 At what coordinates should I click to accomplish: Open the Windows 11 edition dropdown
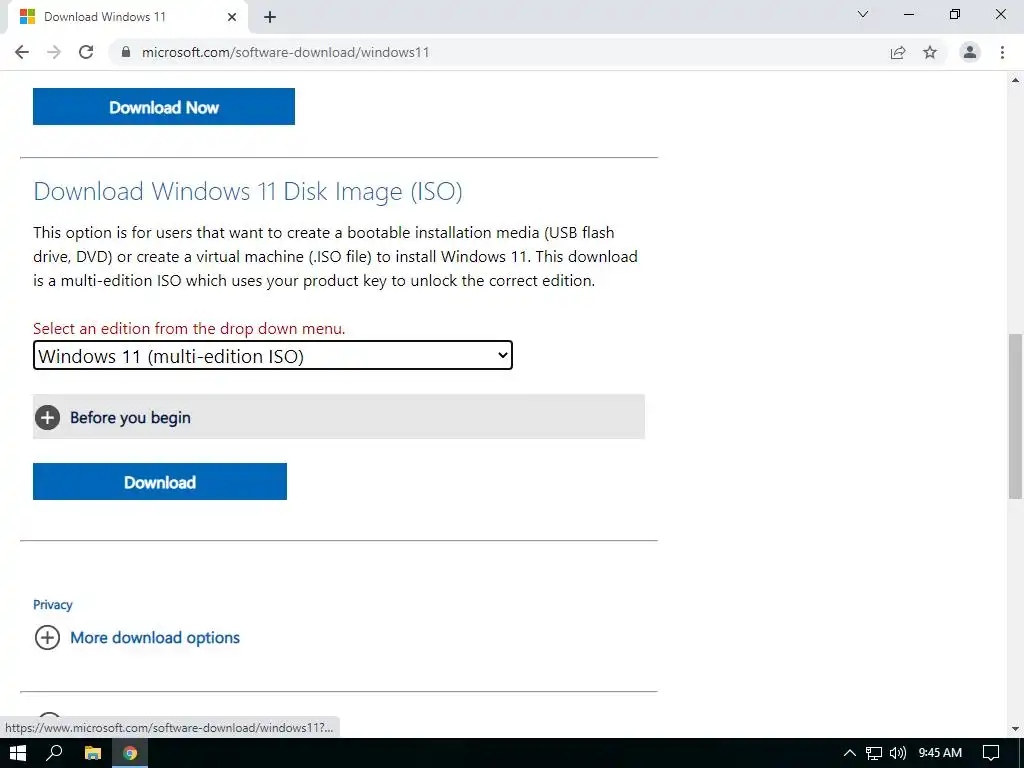pos(273,355)
